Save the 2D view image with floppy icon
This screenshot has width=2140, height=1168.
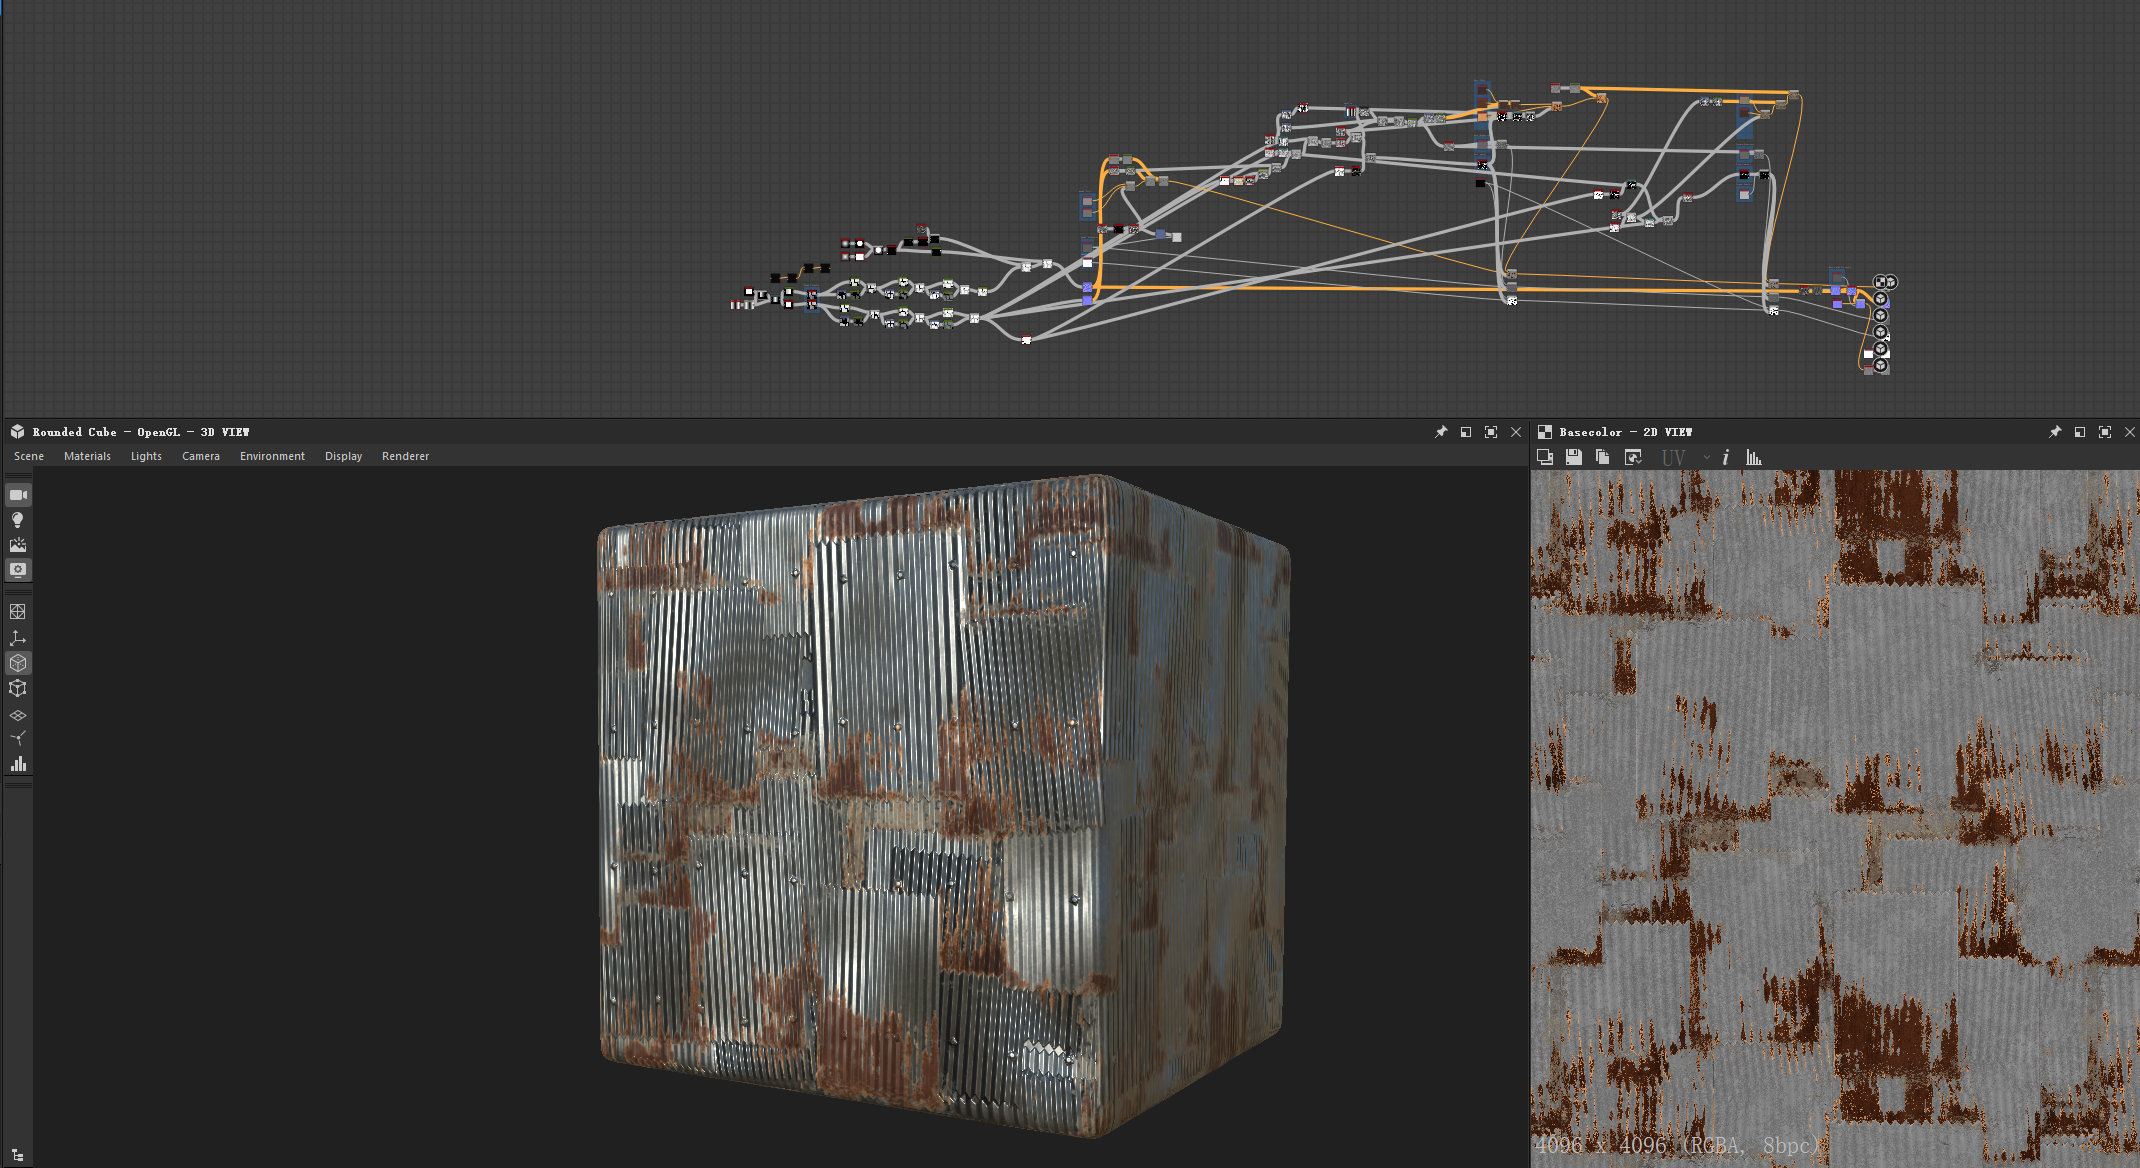[1574, 457]
